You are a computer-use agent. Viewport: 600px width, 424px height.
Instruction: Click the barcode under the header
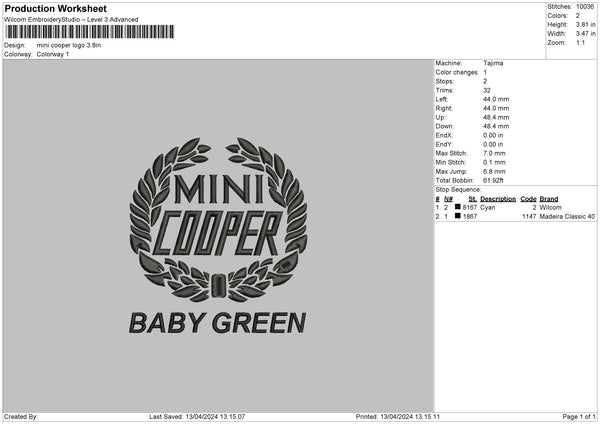pos(90,32)
